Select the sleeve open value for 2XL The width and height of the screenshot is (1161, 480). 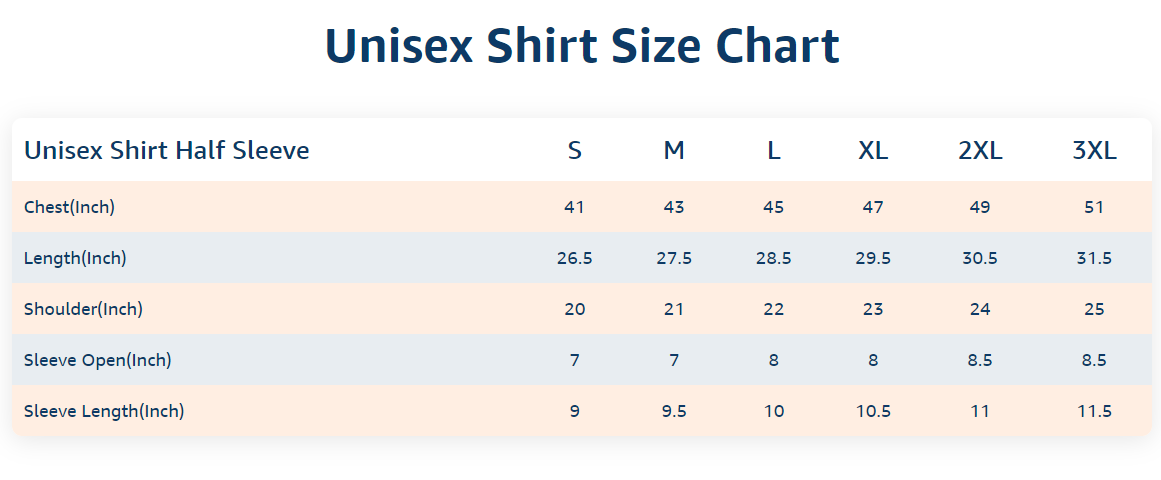pos(980,360)
